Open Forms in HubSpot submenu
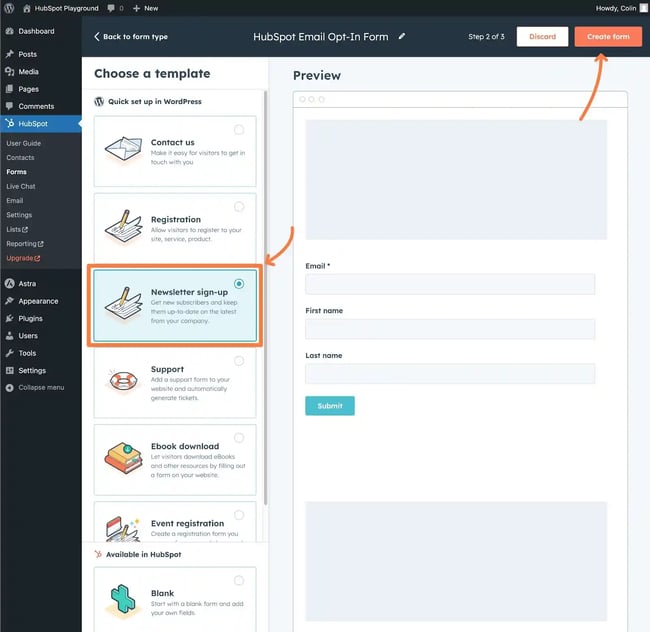Viewport: 650px width, 632px height. point(17,172)
